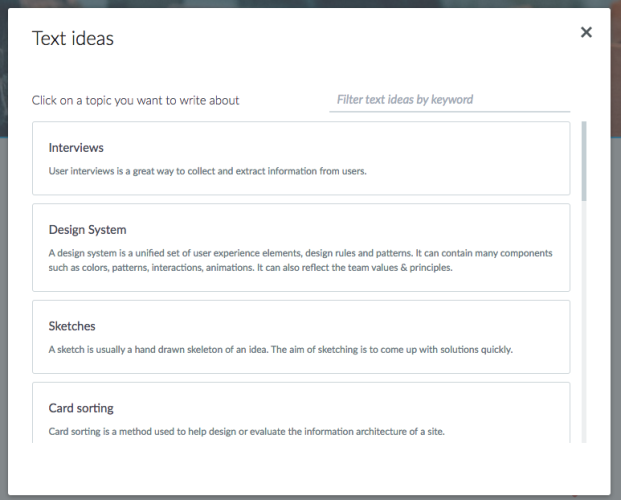The image size is (621, 500).
Task: Click the empty footer area of the dialog
Action: click(x=309, y=469)
